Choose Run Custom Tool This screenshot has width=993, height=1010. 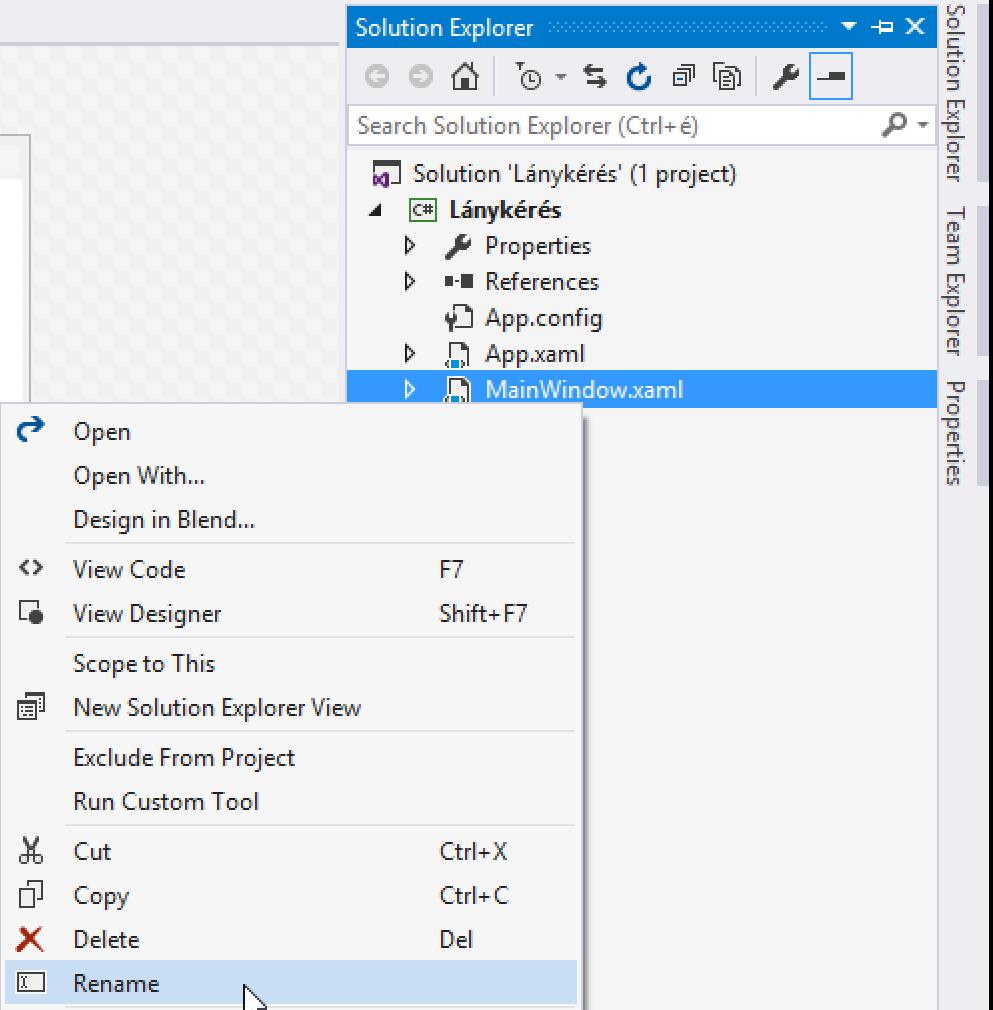click(x=290, y=802)
